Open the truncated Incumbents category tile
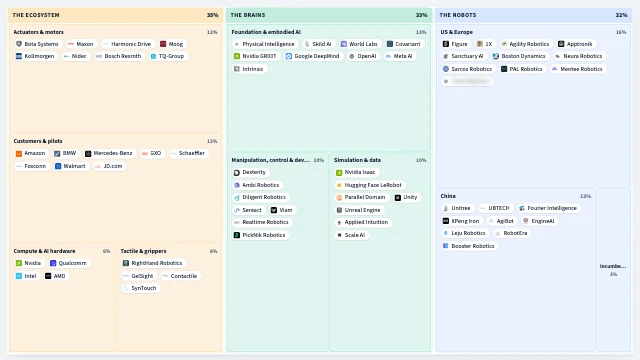Screen dimensions: 640x360 tap(613, 269)
